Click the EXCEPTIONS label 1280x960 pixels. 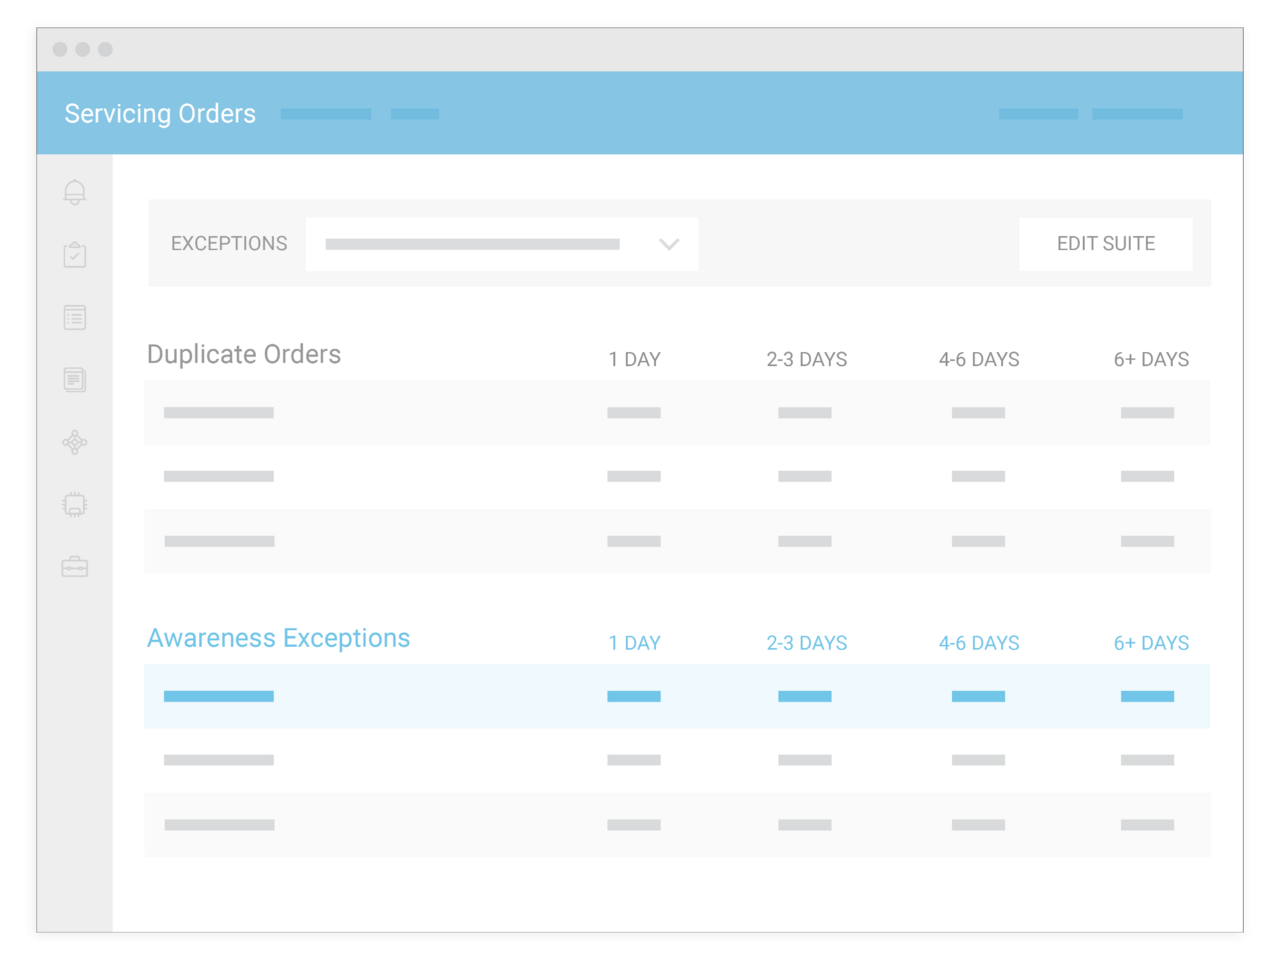[x=229, y=244]
